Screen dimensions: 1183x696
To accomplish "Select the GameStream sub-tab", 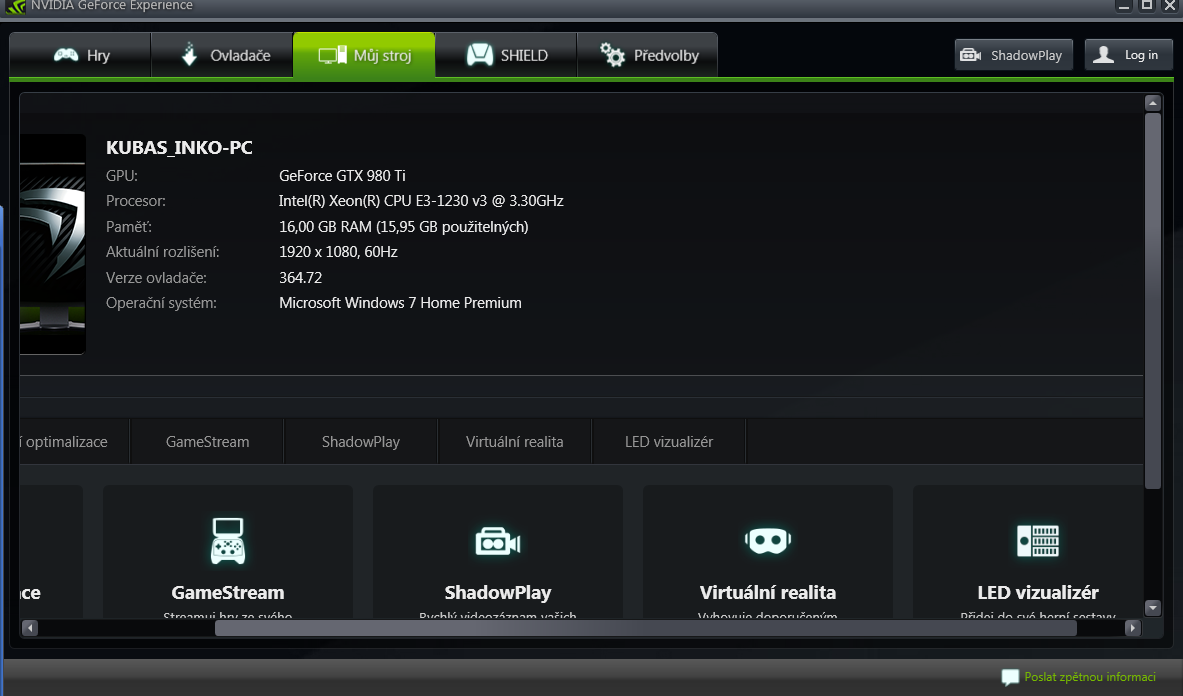I will [x=207, y=442].
